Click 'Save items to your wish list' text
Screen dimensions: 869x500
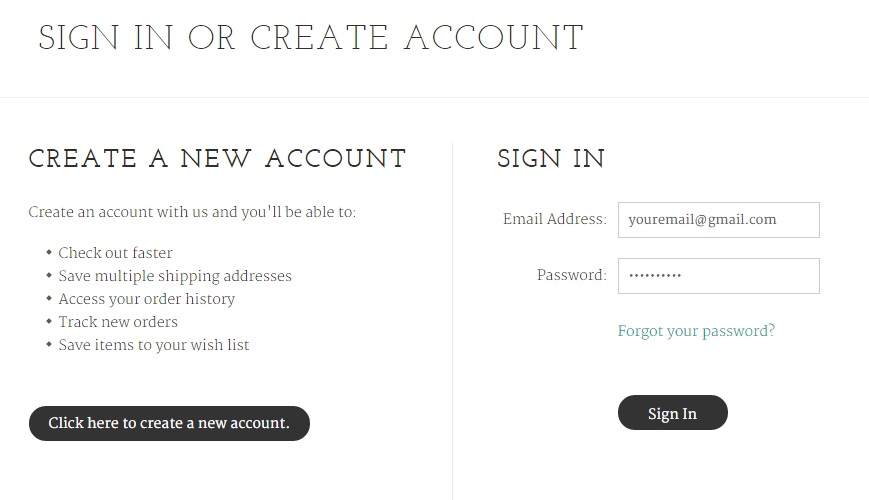point(154,345)
